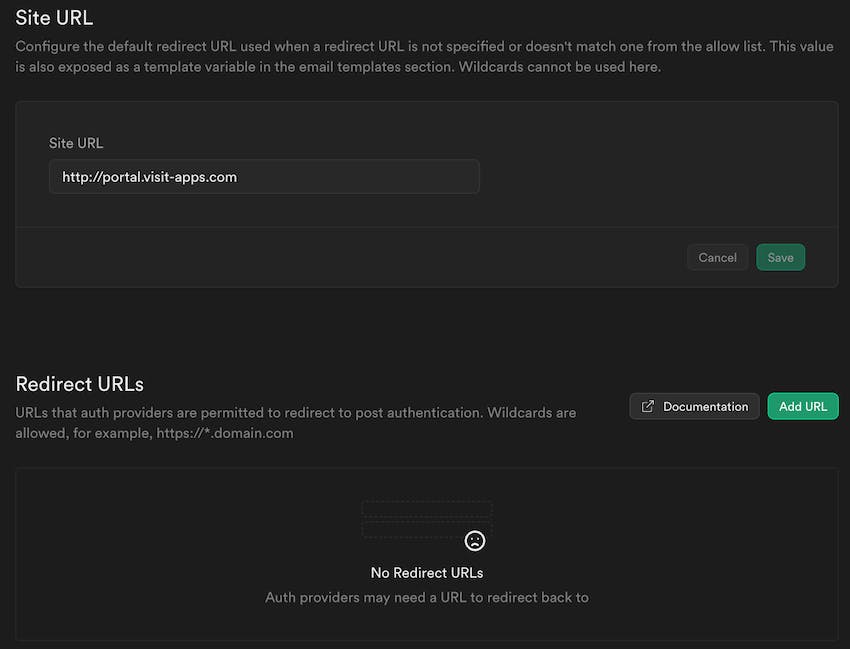Click the text about auth providers needing a URL

(x=427, y=597)
